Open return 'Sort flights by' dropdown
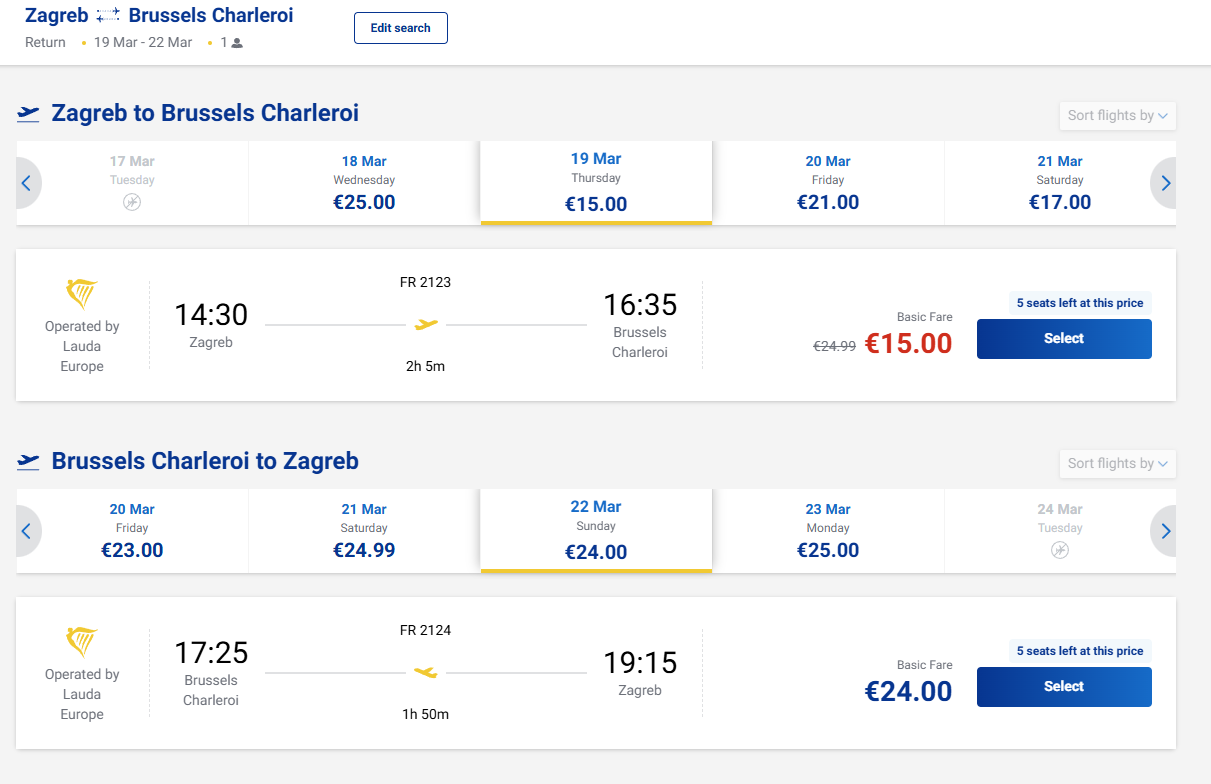The width and height of the screenshot is (1211, 784). 1117,464
